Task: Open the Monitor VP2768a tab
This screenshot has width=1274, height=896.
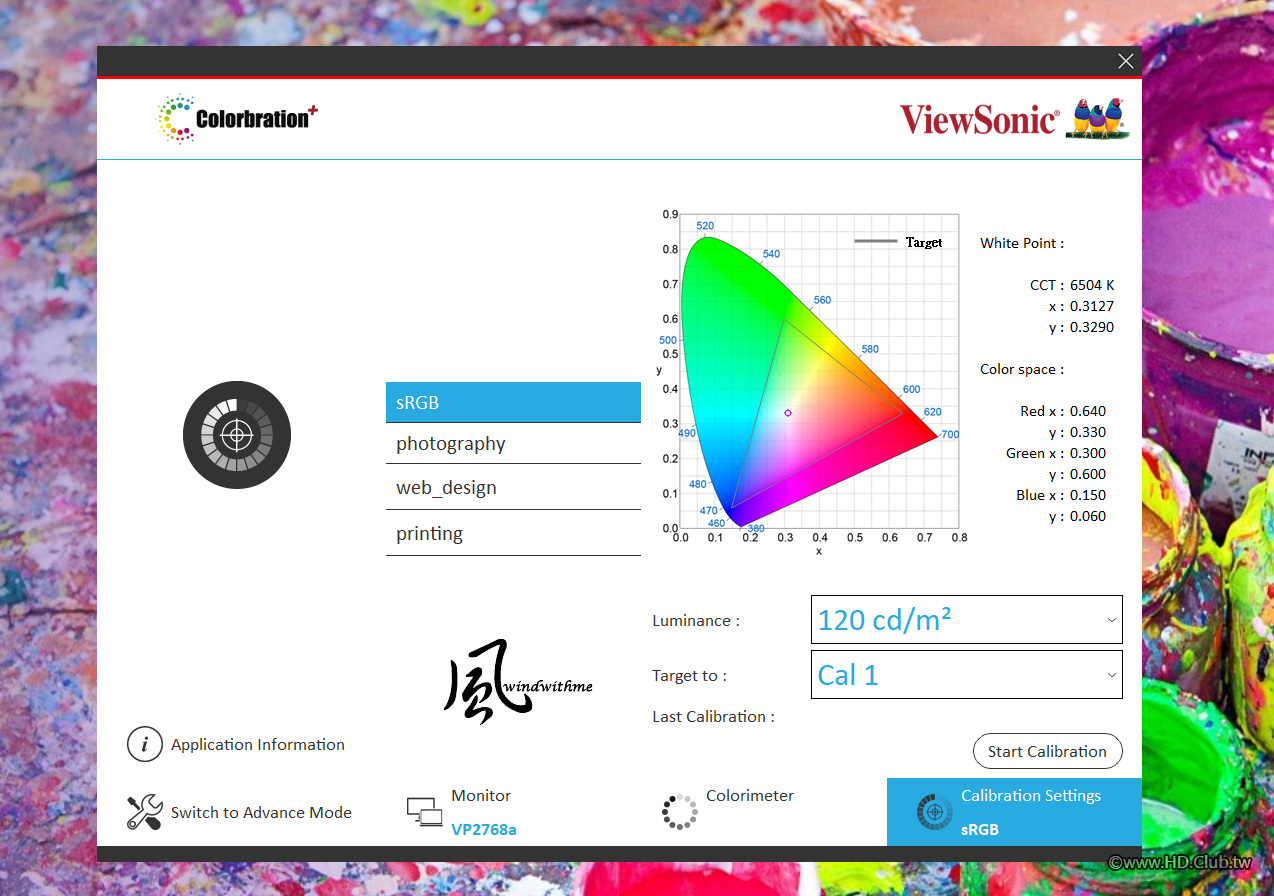Action: (x=481, y=812)
